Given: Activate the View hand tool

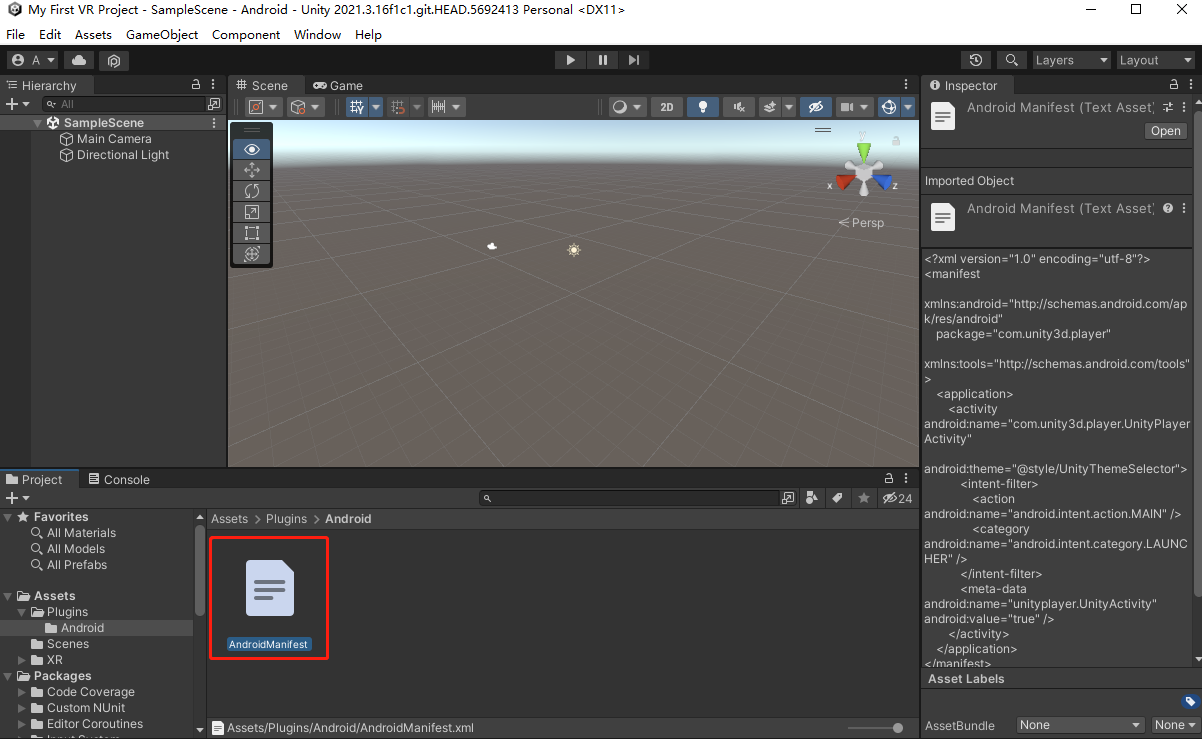Looking at the screenshot, I should [x=252, y=149].
